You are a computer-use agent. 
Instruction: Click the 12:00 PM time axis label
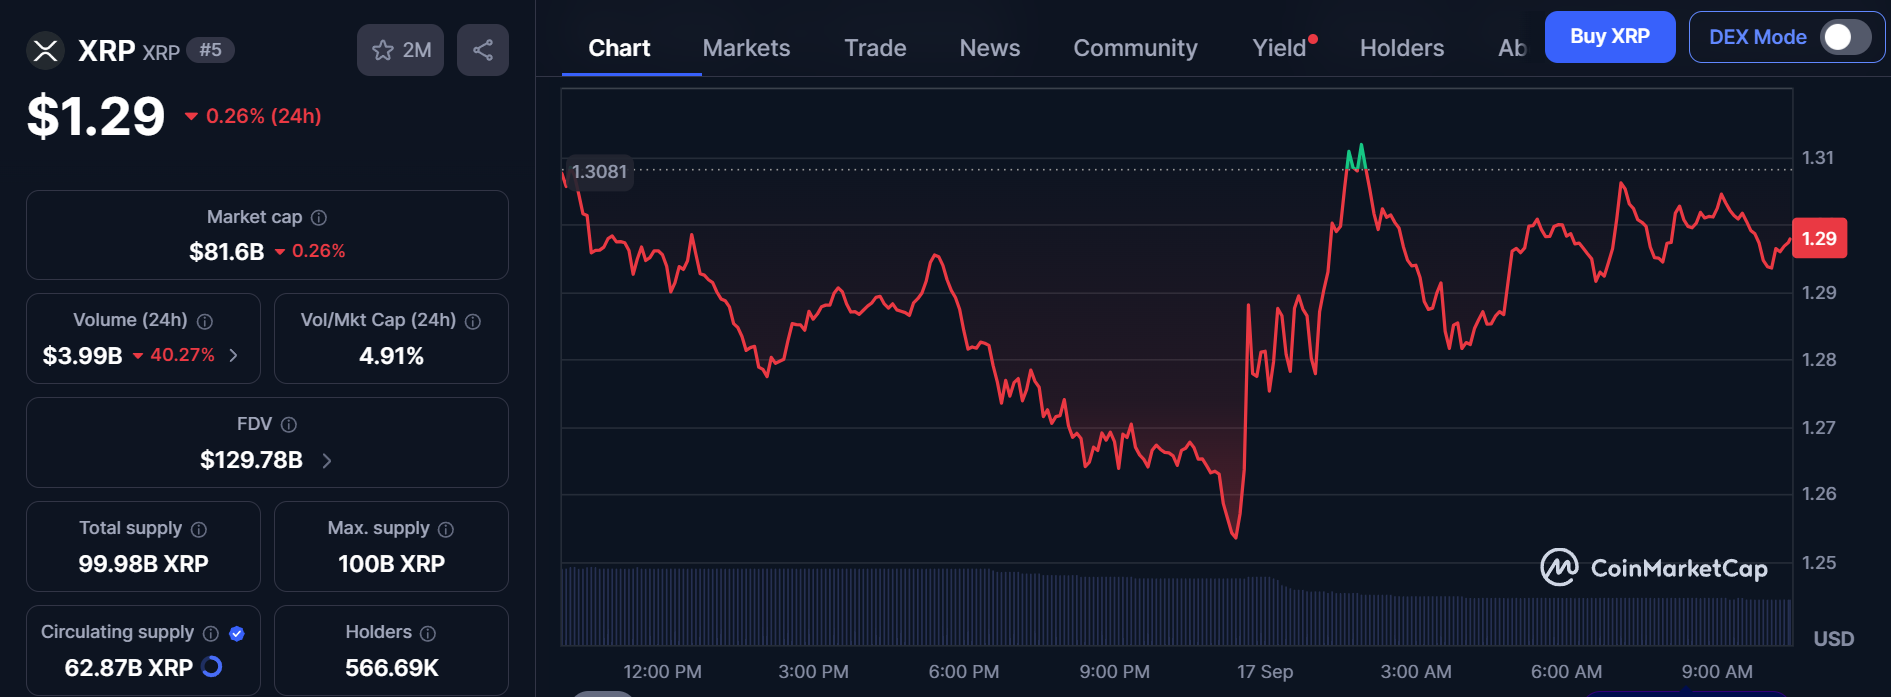point(662,672)
